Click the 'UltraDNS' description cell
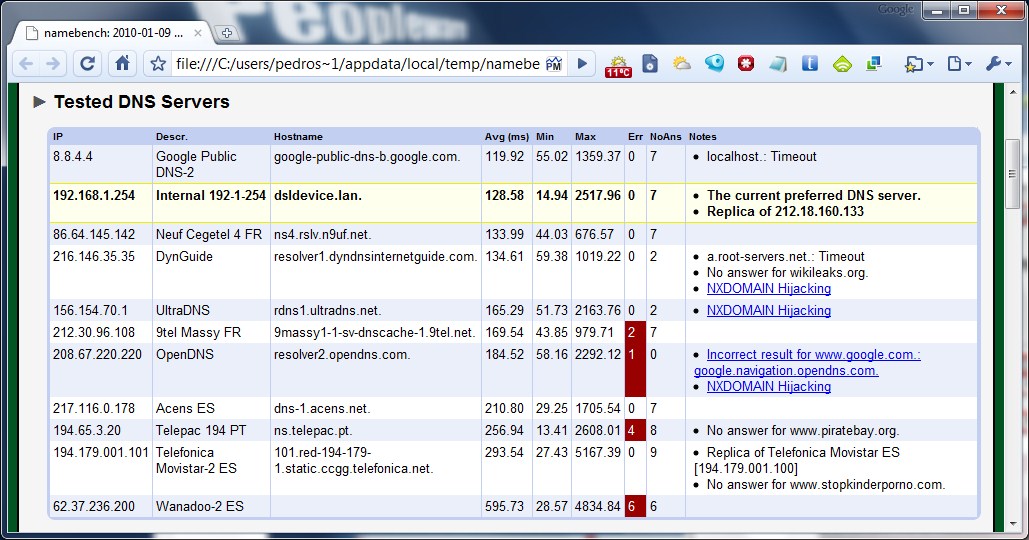This screenshot has height=540, width=1029. point(182,310)
